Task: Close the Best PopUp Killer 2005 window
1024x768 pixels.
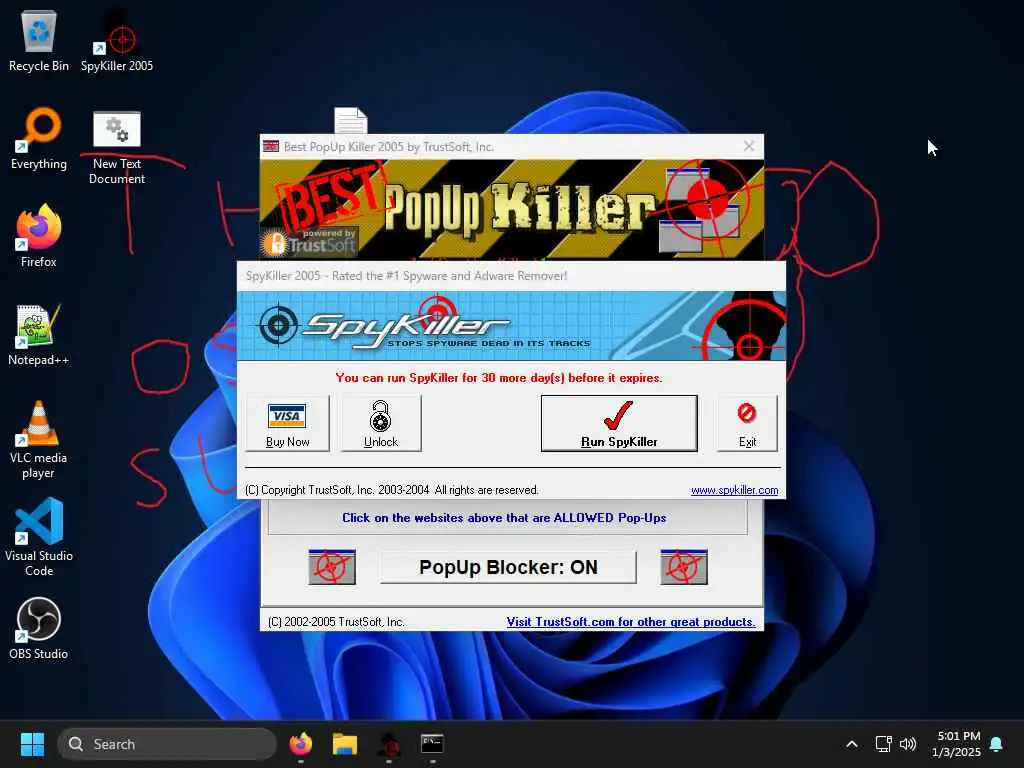Action: [x=749, y=146]
